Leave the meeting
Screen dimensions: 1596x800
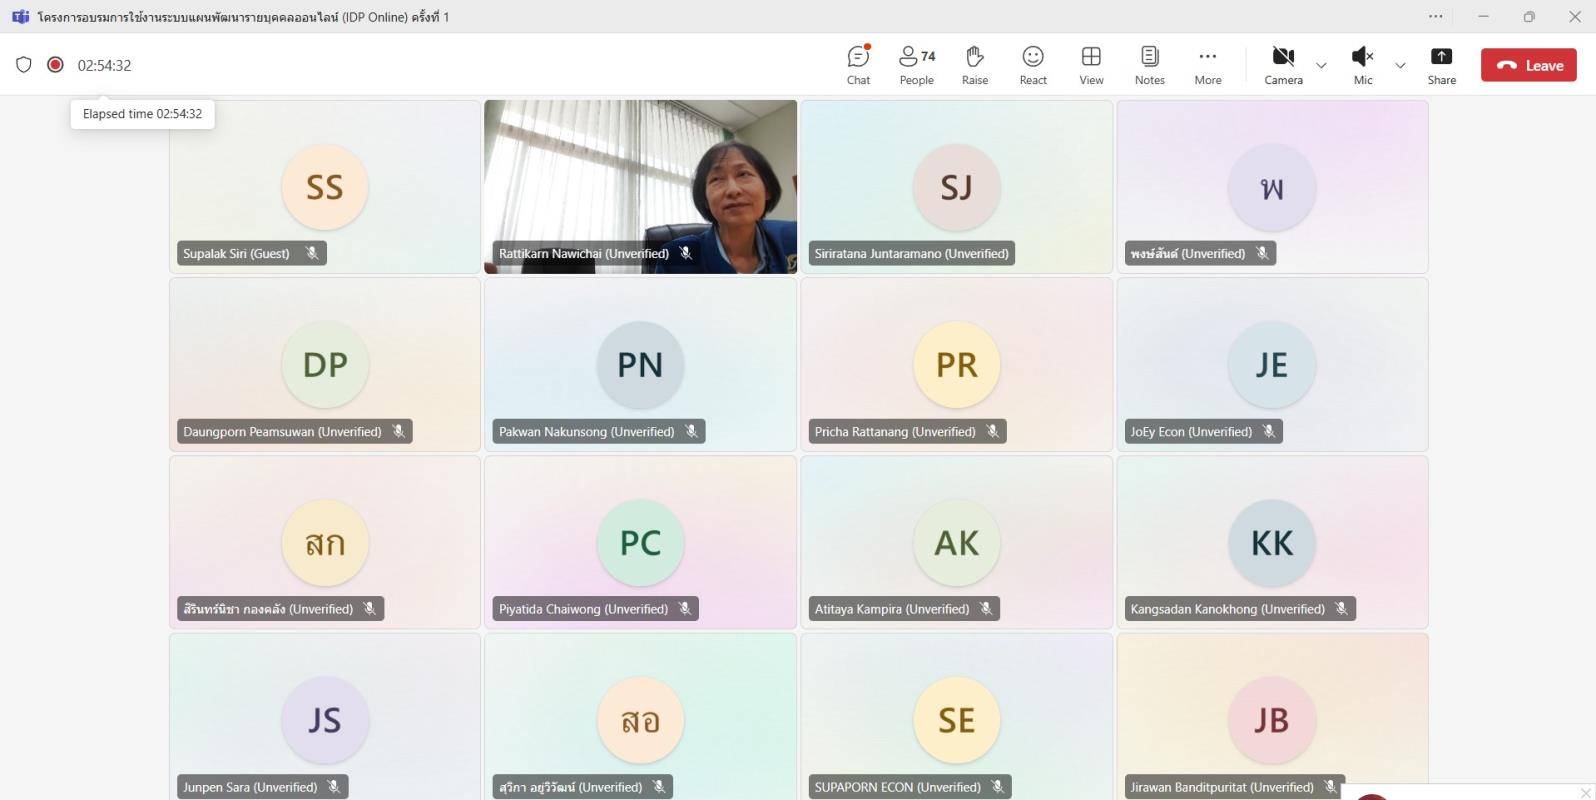1528,65
